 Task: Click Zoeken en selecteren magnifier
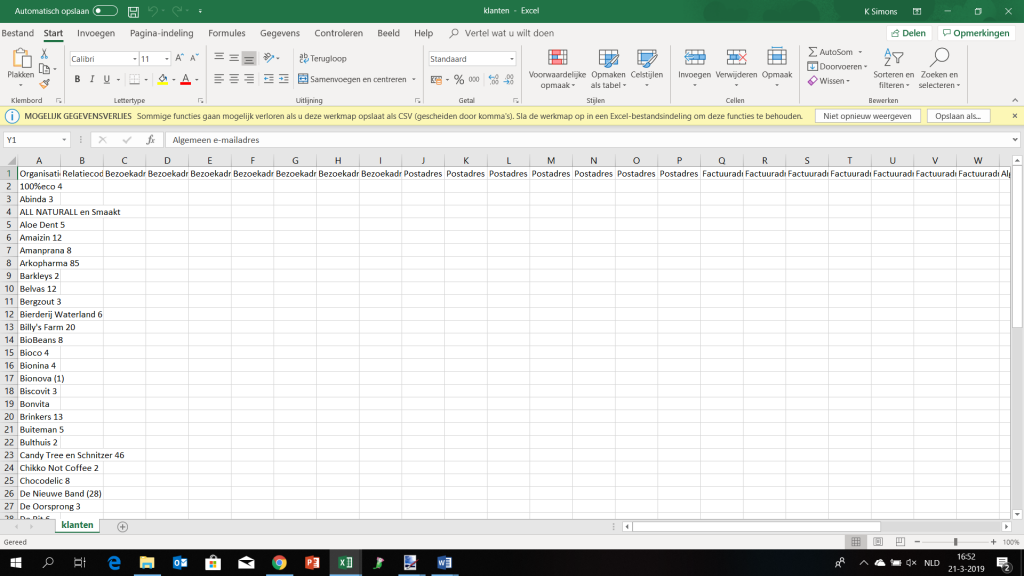tap(939, 58)
